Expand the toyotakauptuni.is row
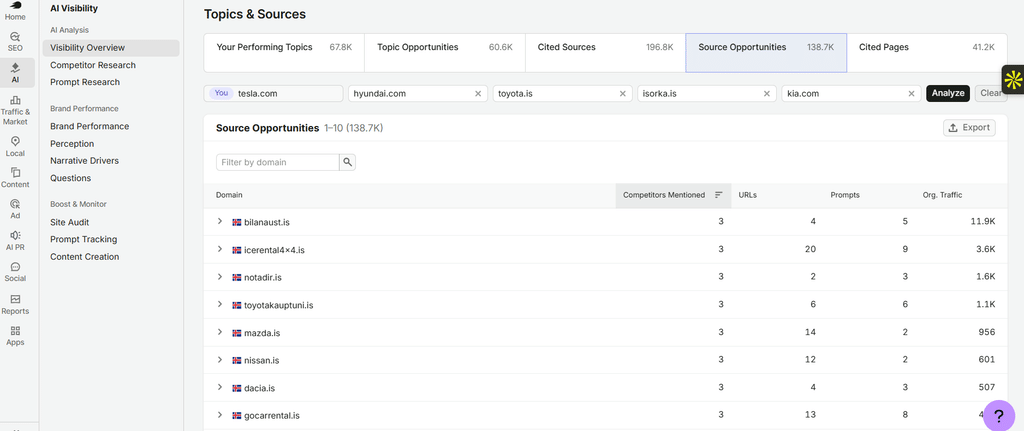This screenshot has height=431, width=1024. coord(220,304)
